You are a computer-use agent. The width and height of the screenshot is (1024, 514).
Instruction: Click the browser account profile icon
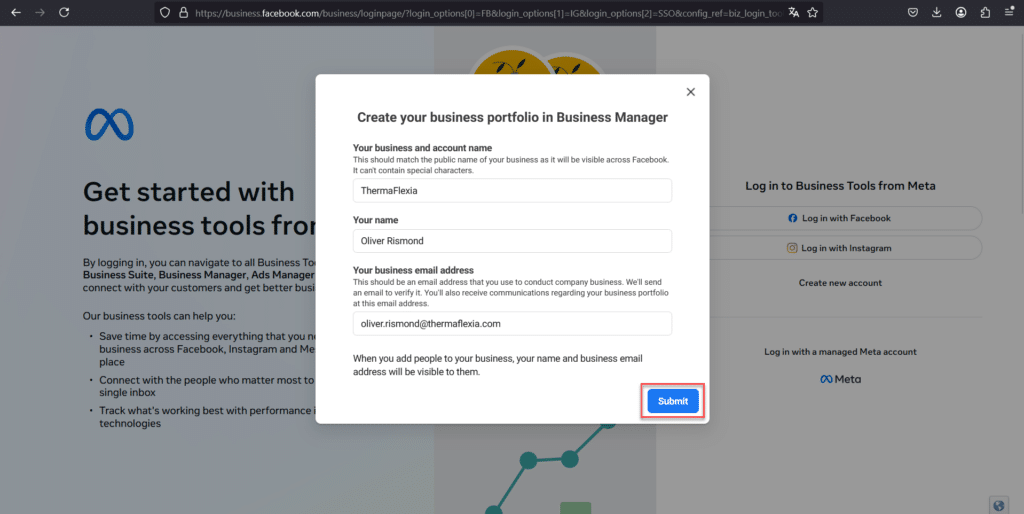click(961, 12)
